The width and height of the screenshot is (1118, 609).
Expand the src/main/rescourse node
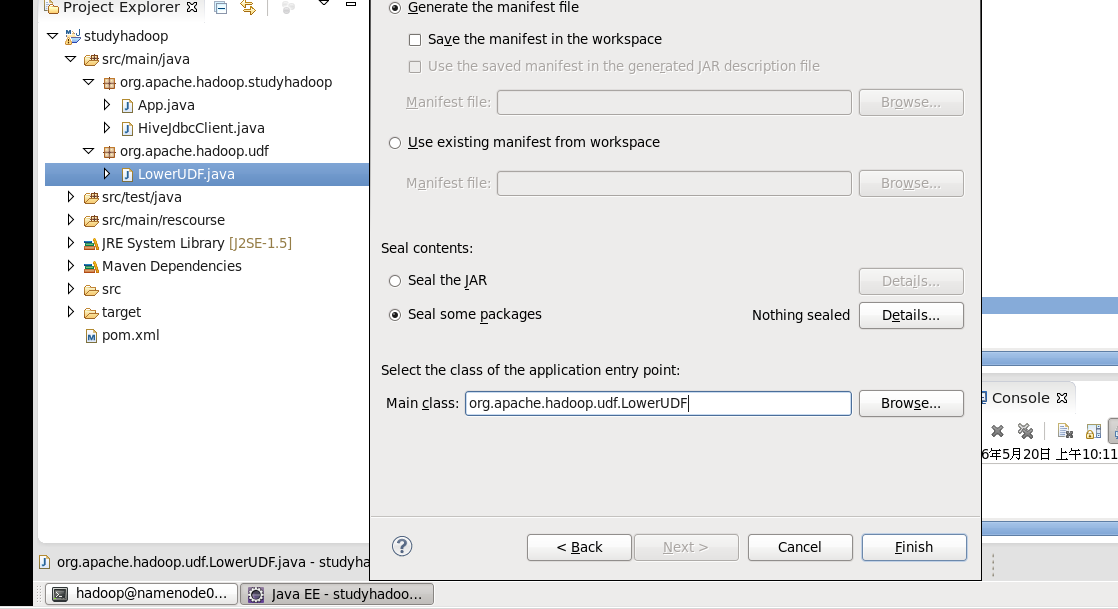point(71,219)
